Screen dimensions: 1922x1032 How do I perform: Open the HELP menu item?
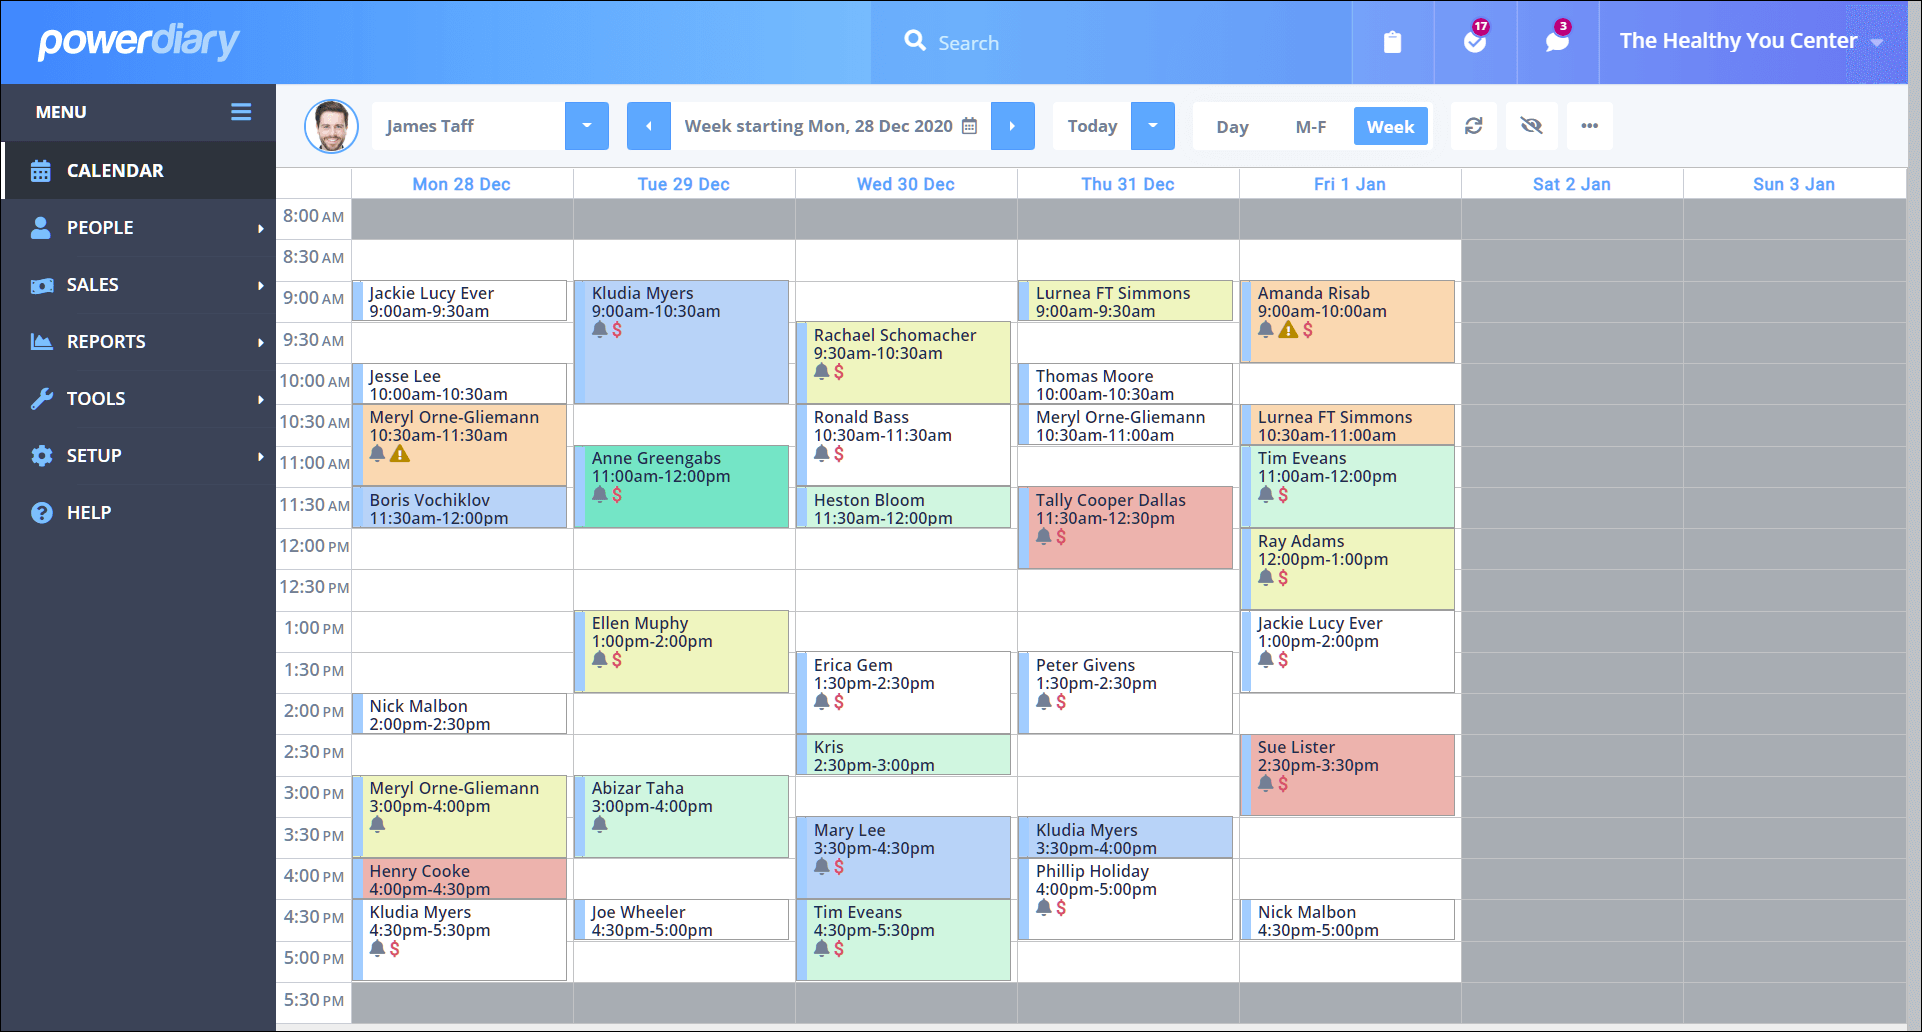(x=139, y=513)
